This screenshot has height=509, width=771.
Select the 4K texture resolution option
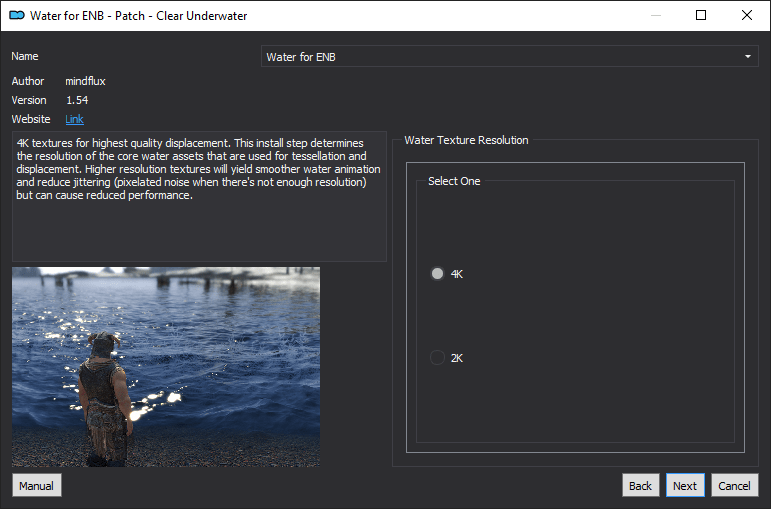[437, 273]
